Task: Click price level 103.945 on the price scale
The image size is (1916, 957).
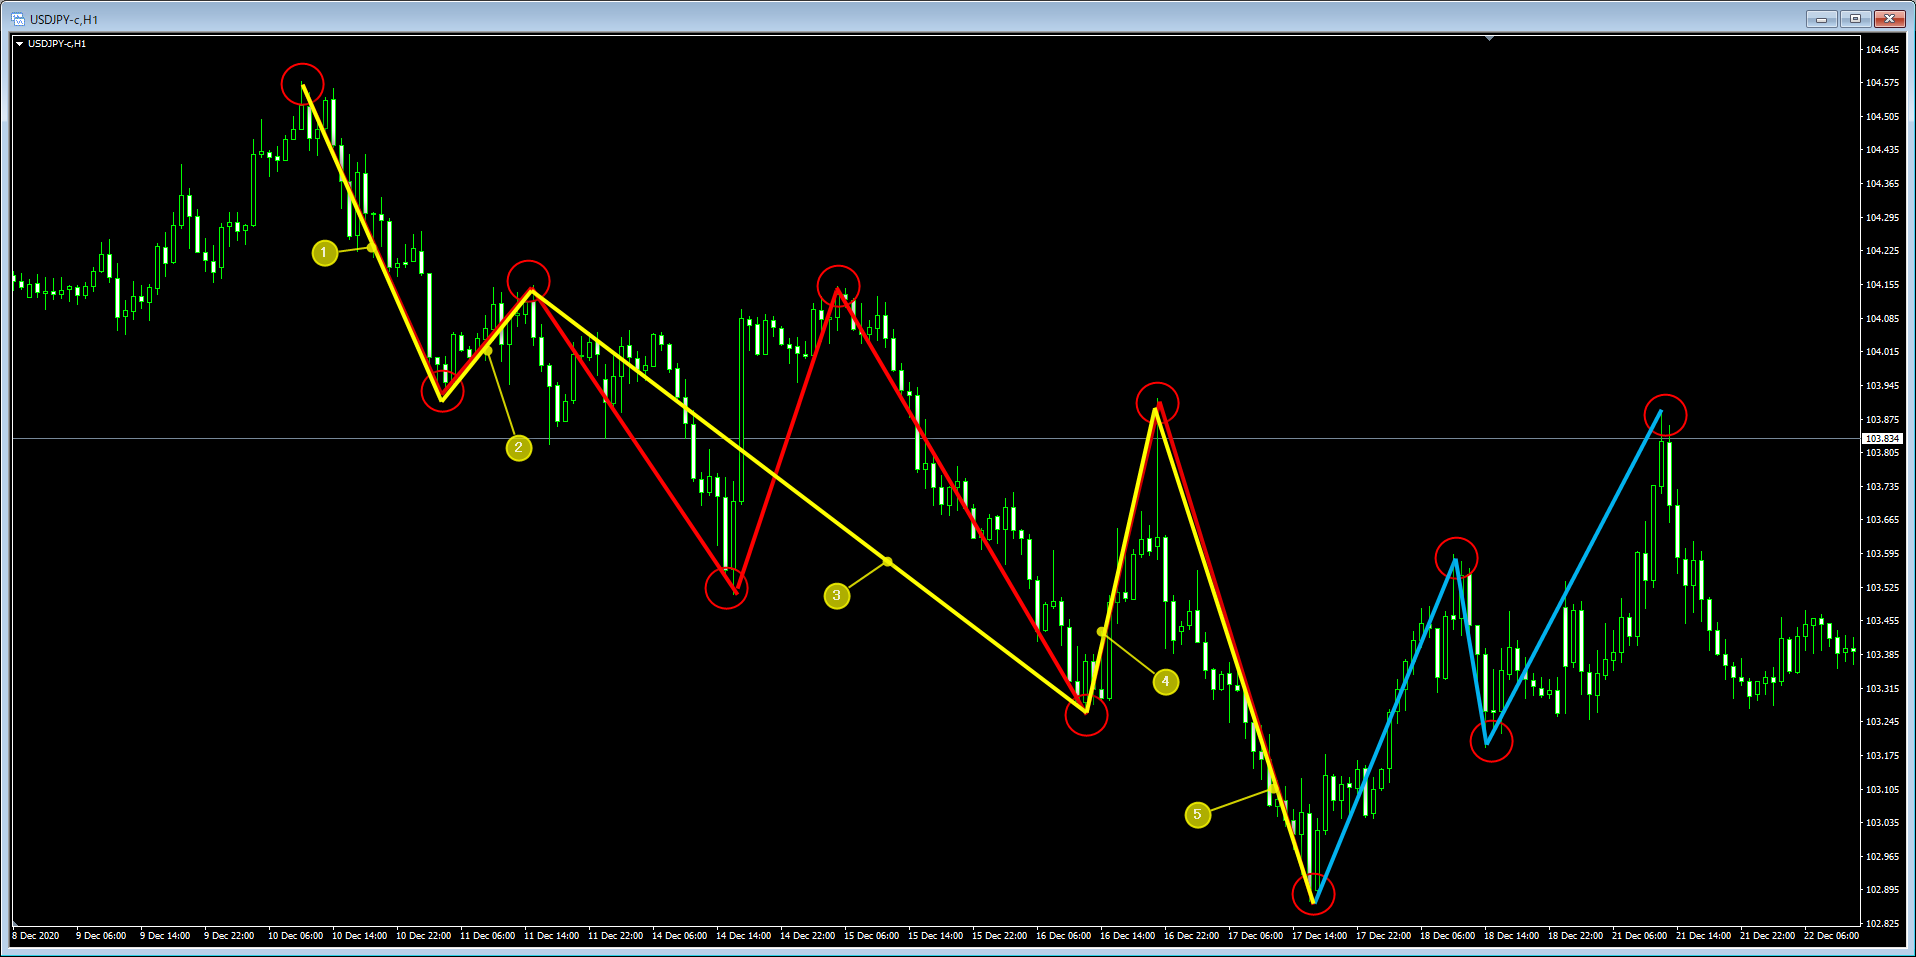Action: tap(1882, 386)
